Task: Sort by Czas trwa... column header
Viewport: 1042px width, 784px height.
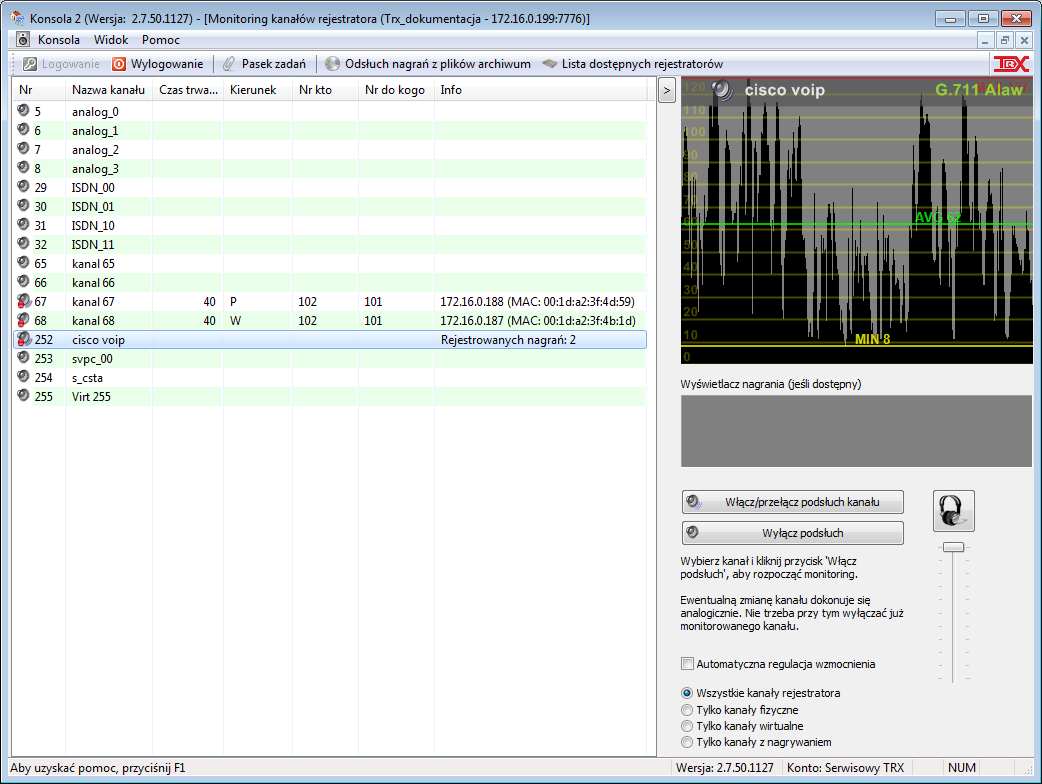Action: [188, 90]
